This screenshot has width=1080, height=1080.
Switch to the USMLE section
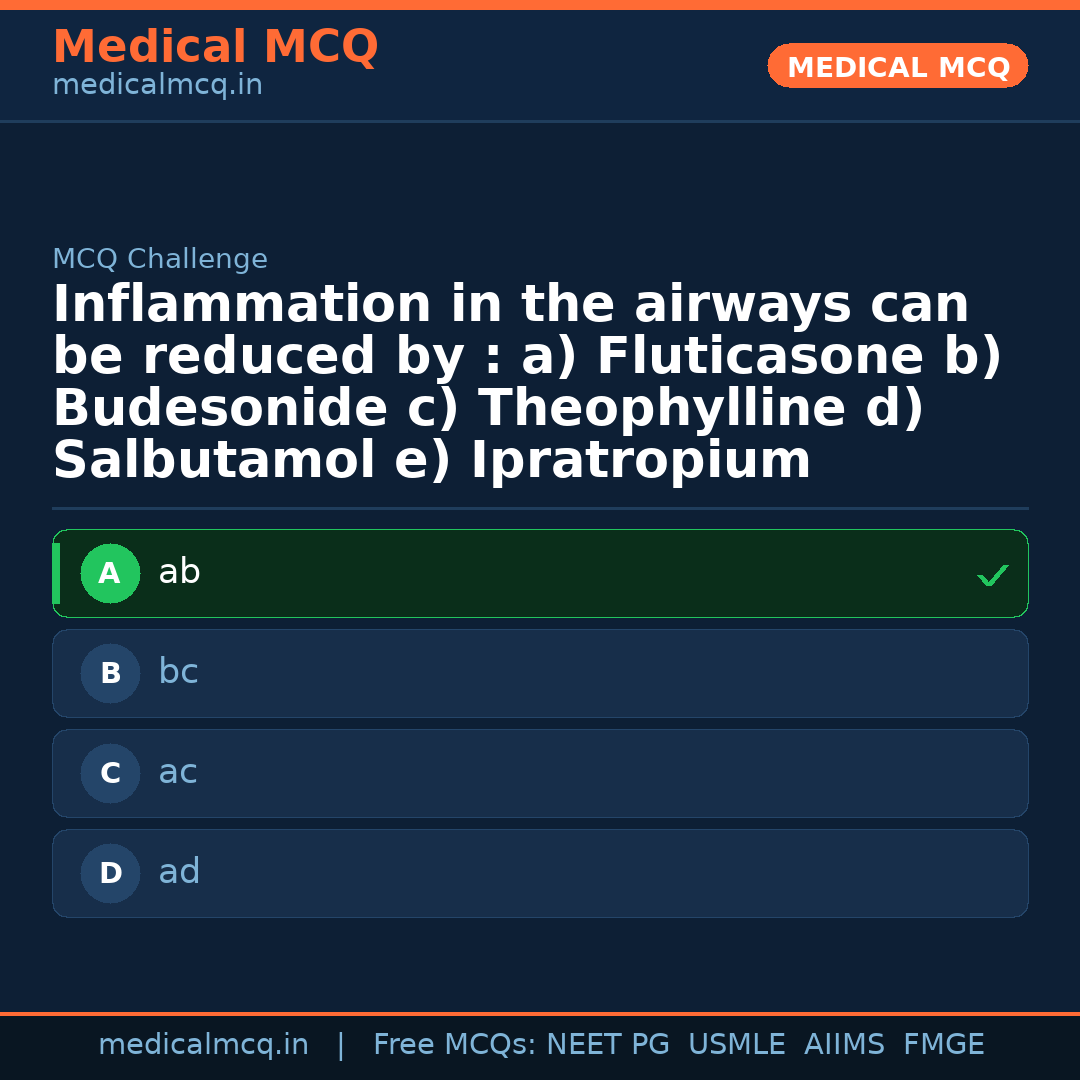coord(737,1044)
